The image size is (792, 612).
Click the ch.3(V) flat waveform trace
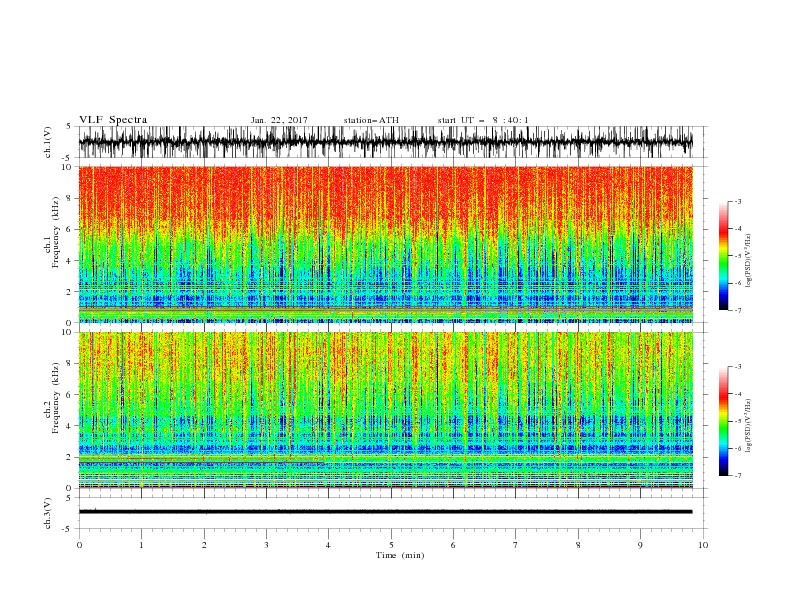(385, 512)
